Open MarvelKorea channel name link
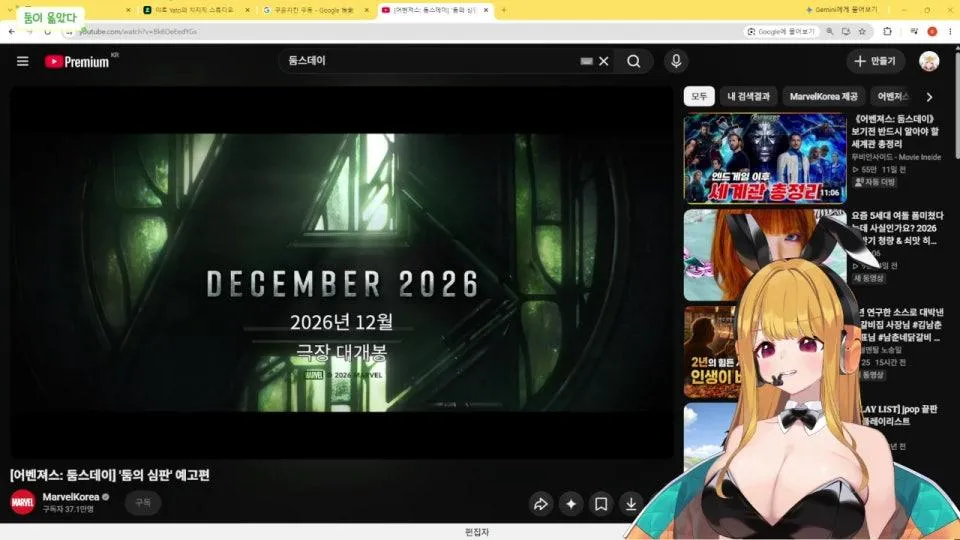Viewport: 960px width, 540px height. [x=71, y=497]
